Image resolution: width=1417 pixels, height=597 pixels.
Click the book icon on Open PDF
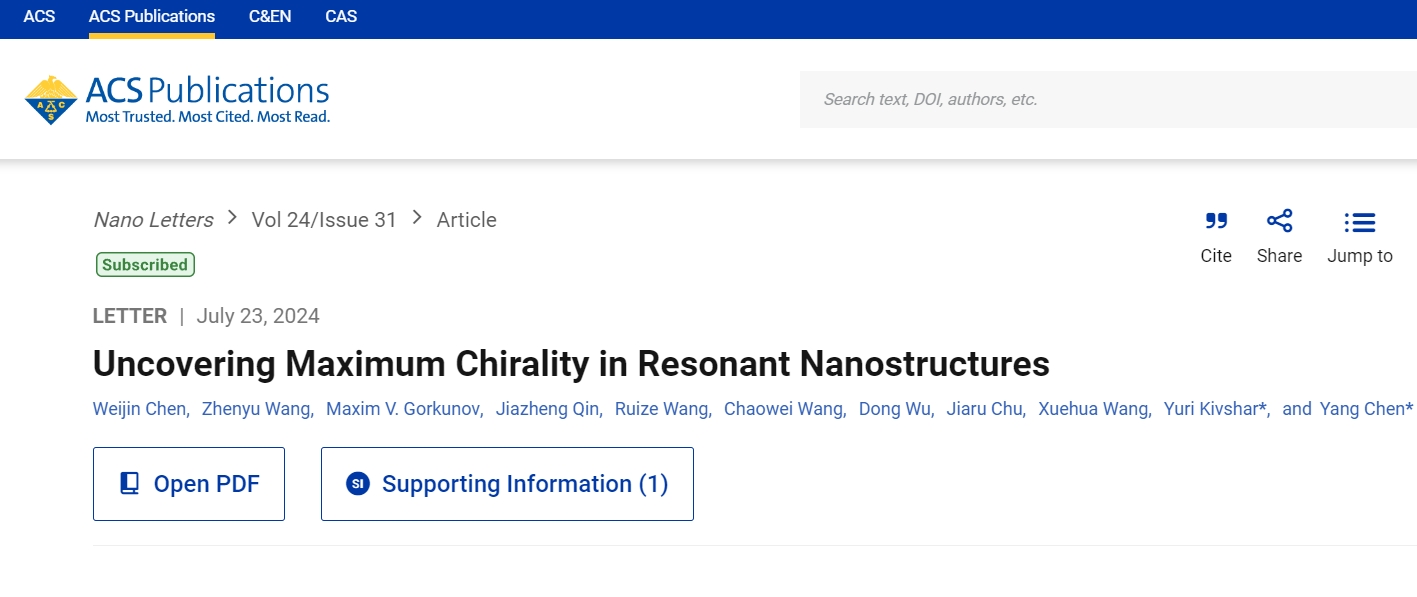[x=130, y=484]
